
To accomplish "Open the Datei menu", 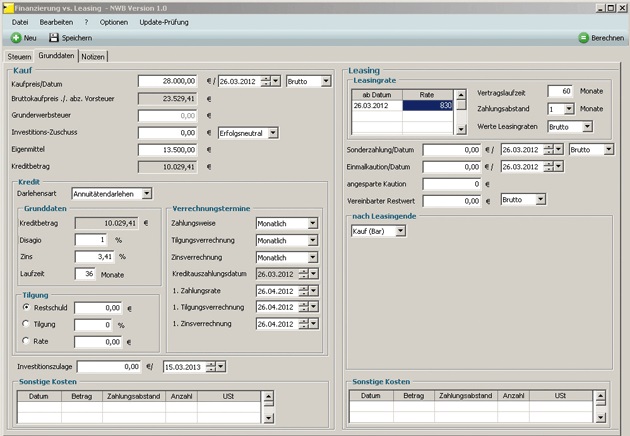I will click(x=20, y=21).
